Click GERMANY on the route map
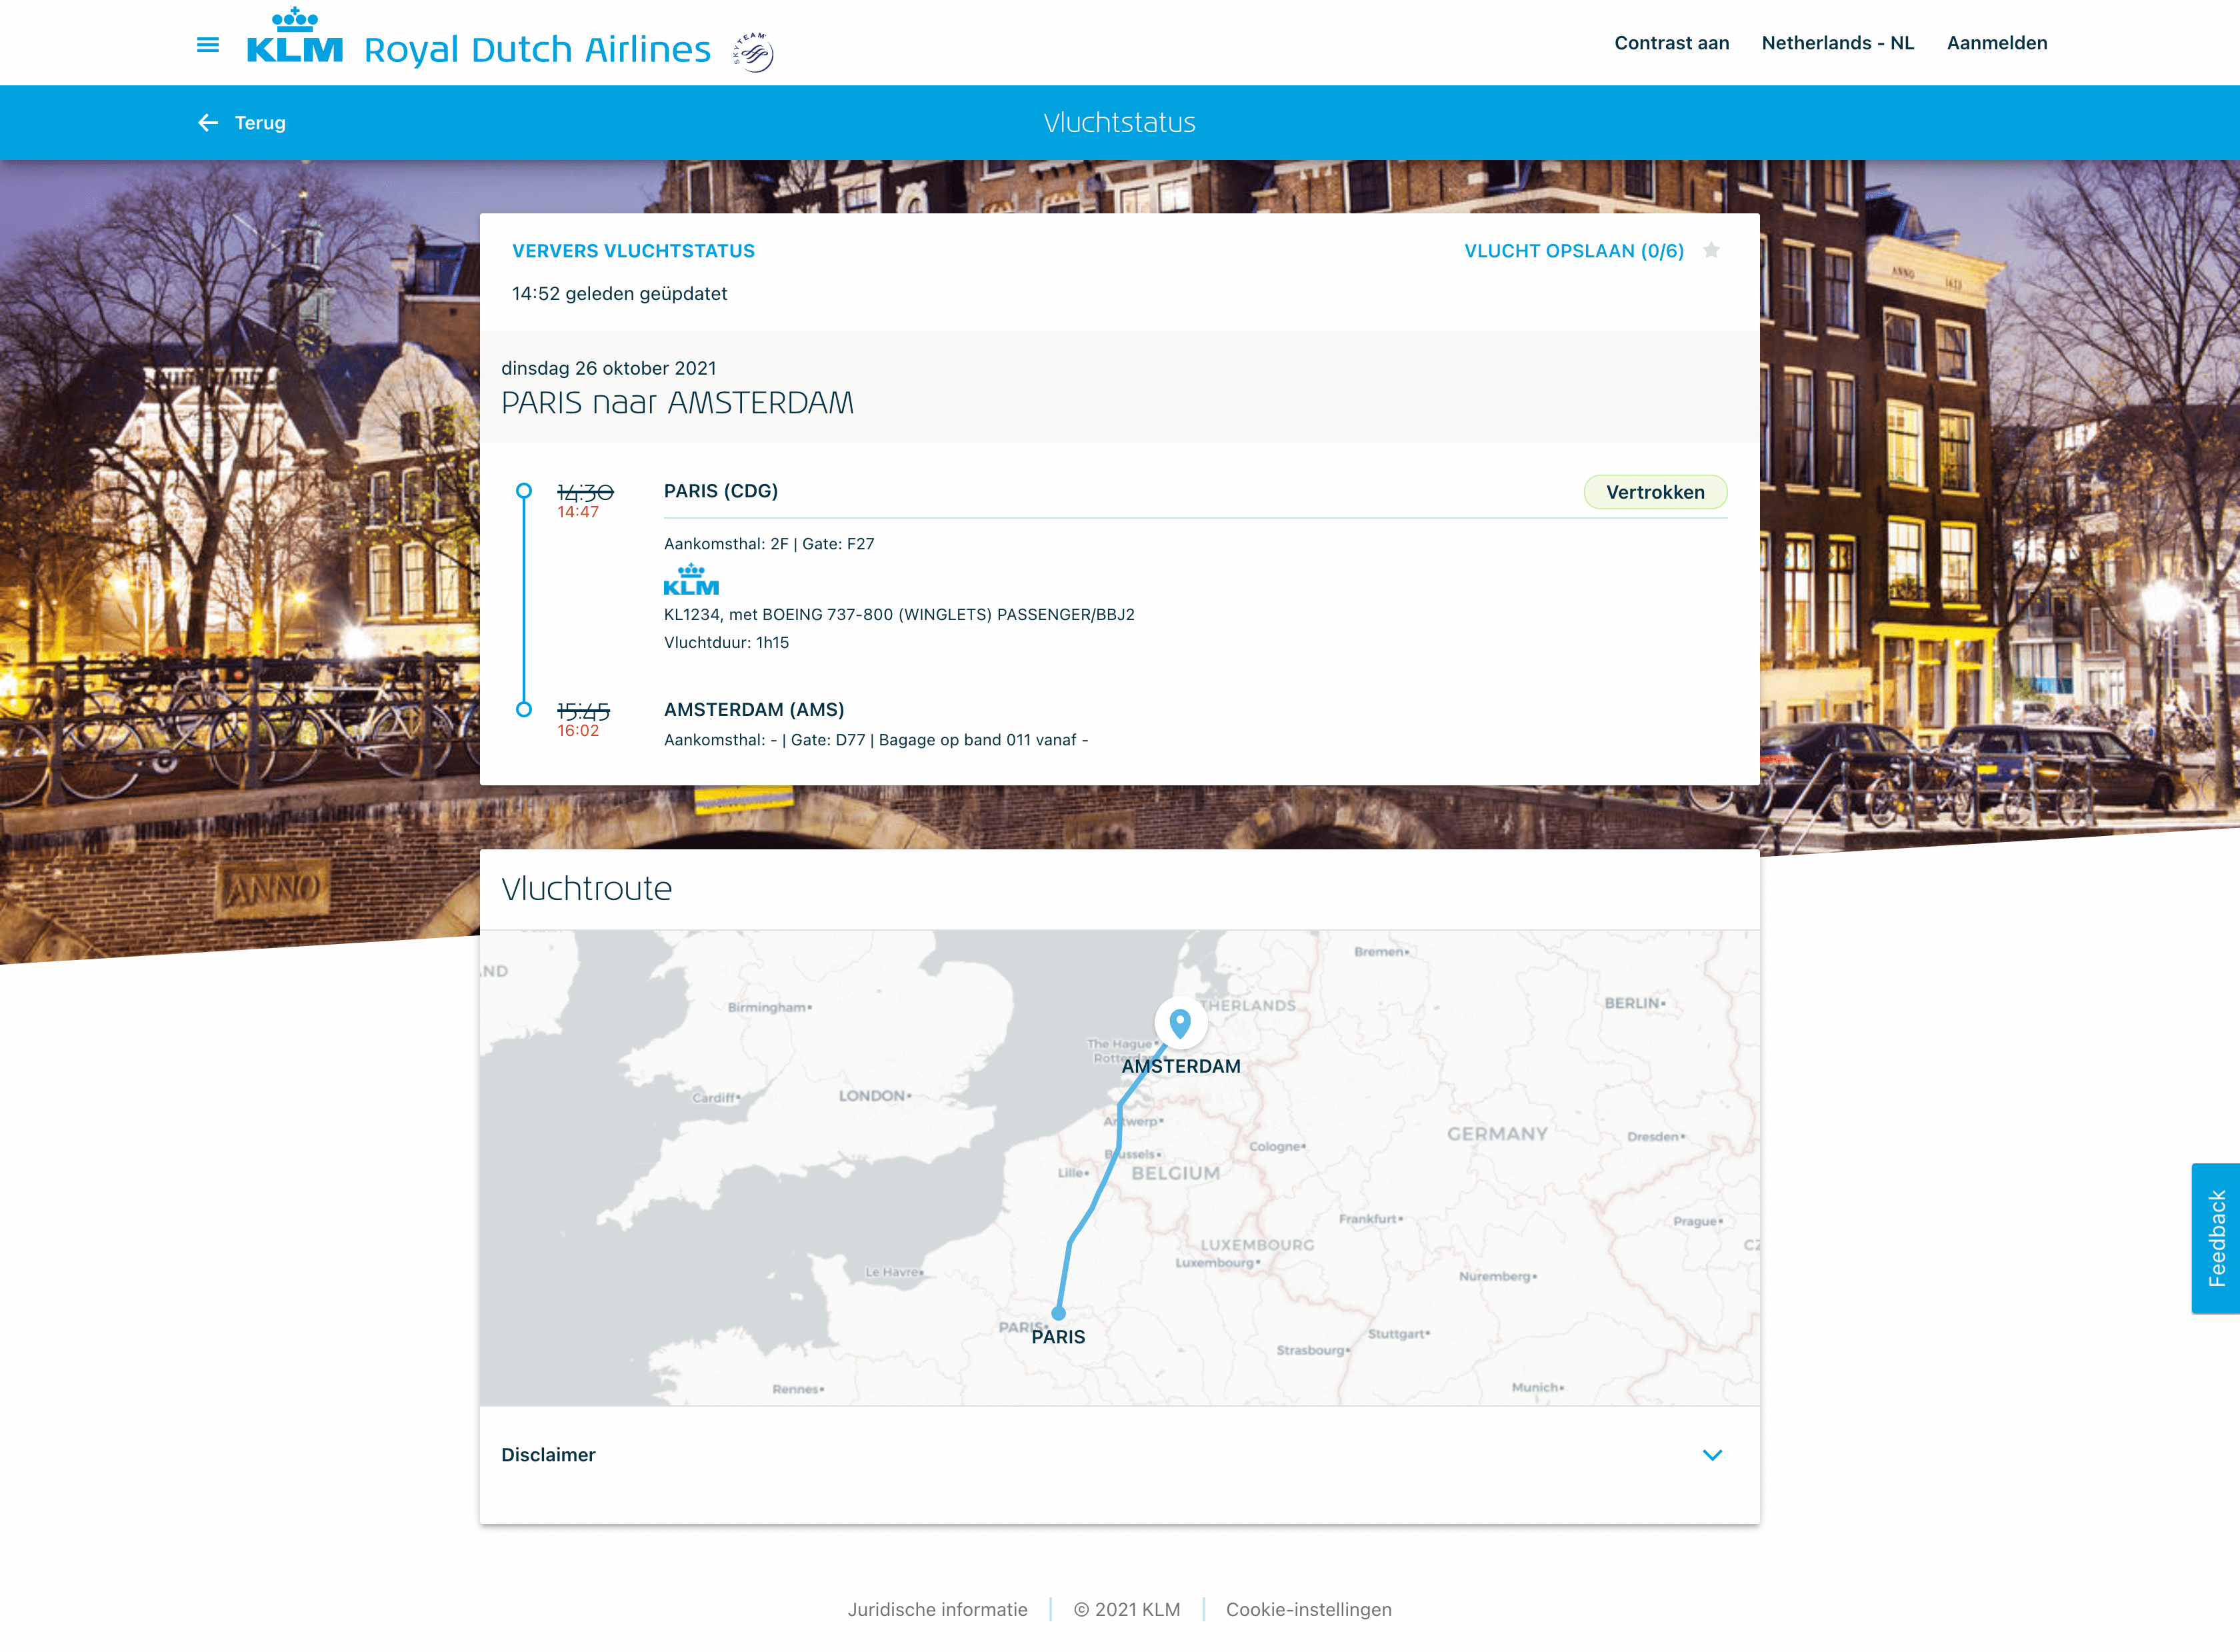Image resolution: width=2240 pixels, height=1652 pixels. tap(1497, 1133)
